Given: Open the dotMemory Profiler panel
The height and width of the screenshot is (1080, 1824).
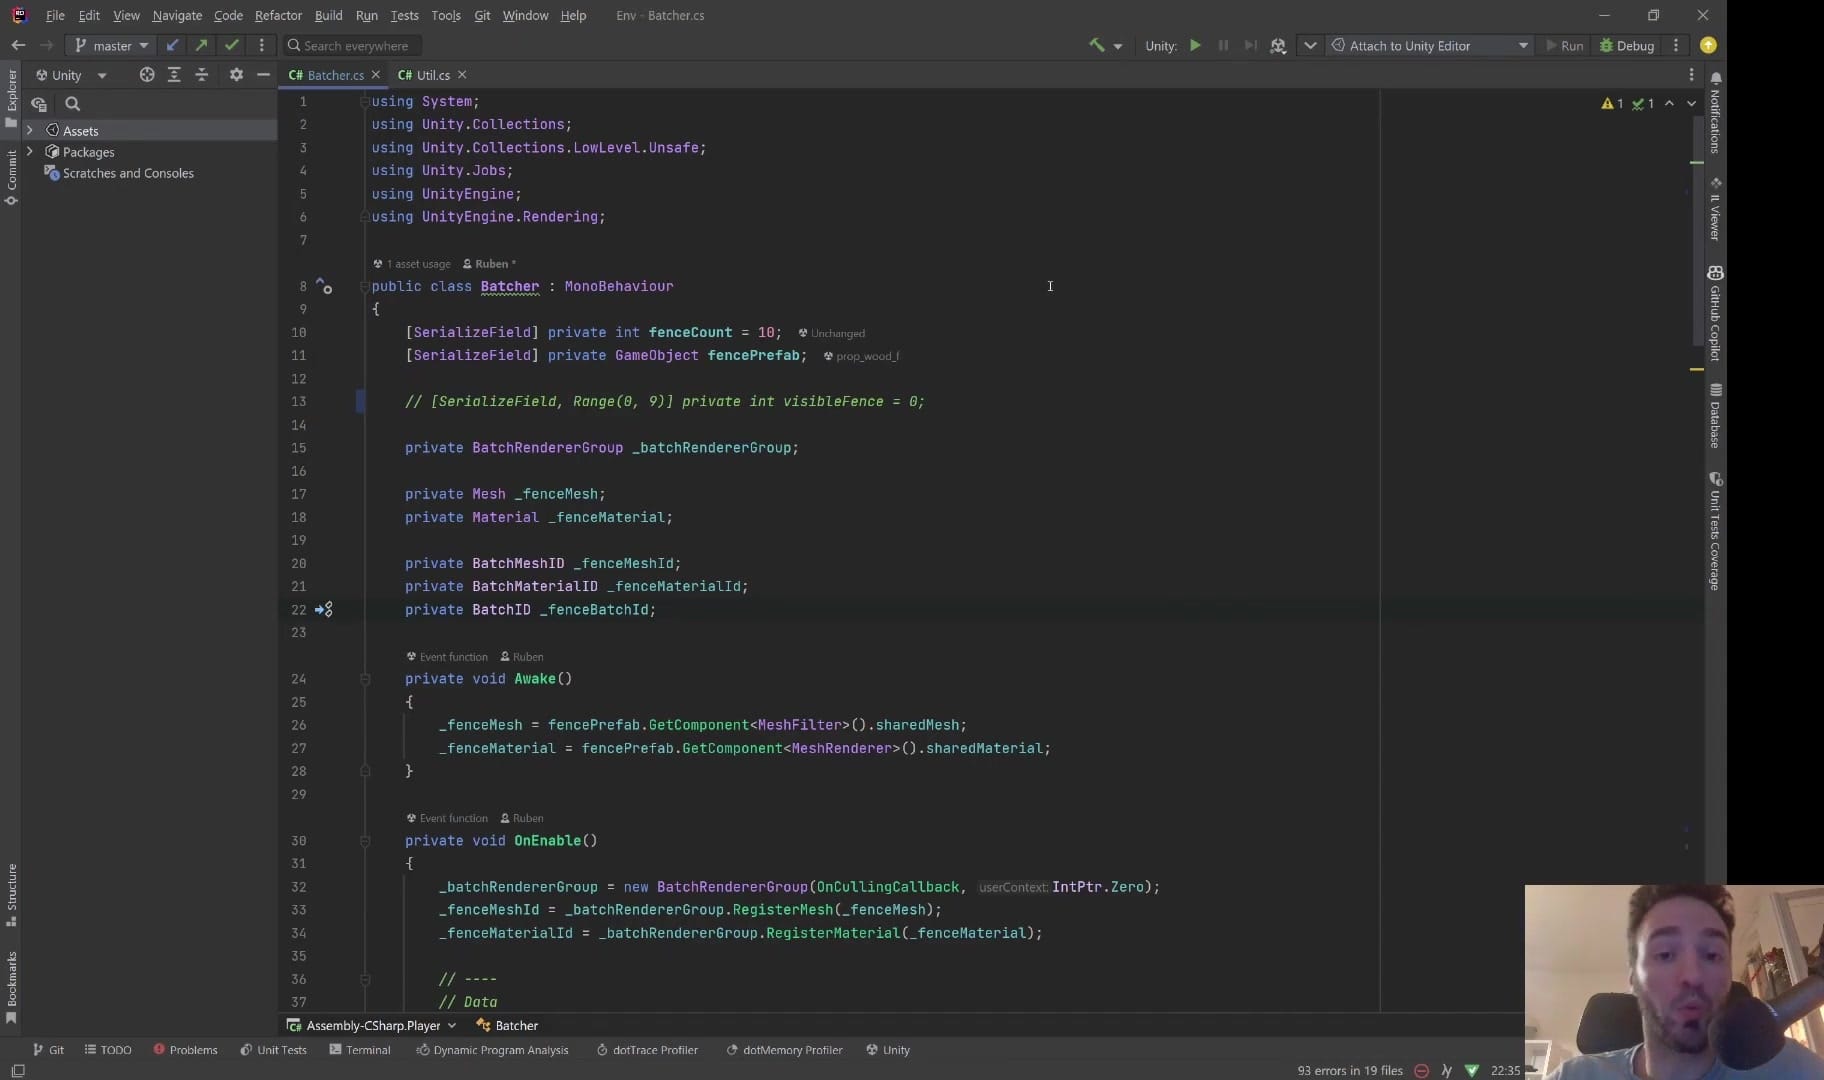Looking at the screenshot, I should click(785, 1050).
